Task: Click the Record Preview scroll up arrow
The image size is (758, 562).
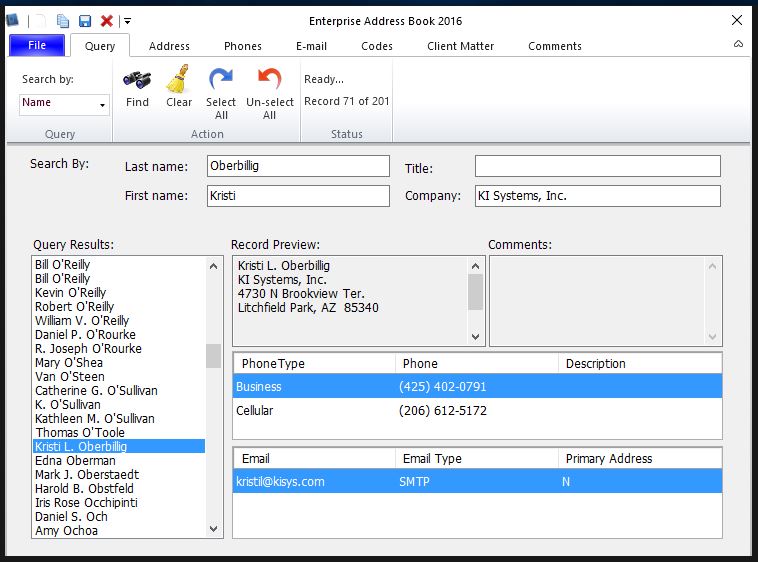Action: (x=475, y=266)
